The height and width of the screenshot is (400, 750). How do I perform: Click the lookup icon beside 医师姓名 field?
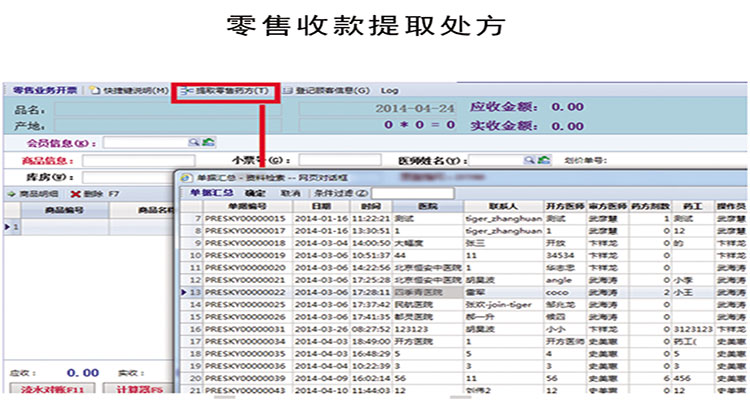pos(531,160)
